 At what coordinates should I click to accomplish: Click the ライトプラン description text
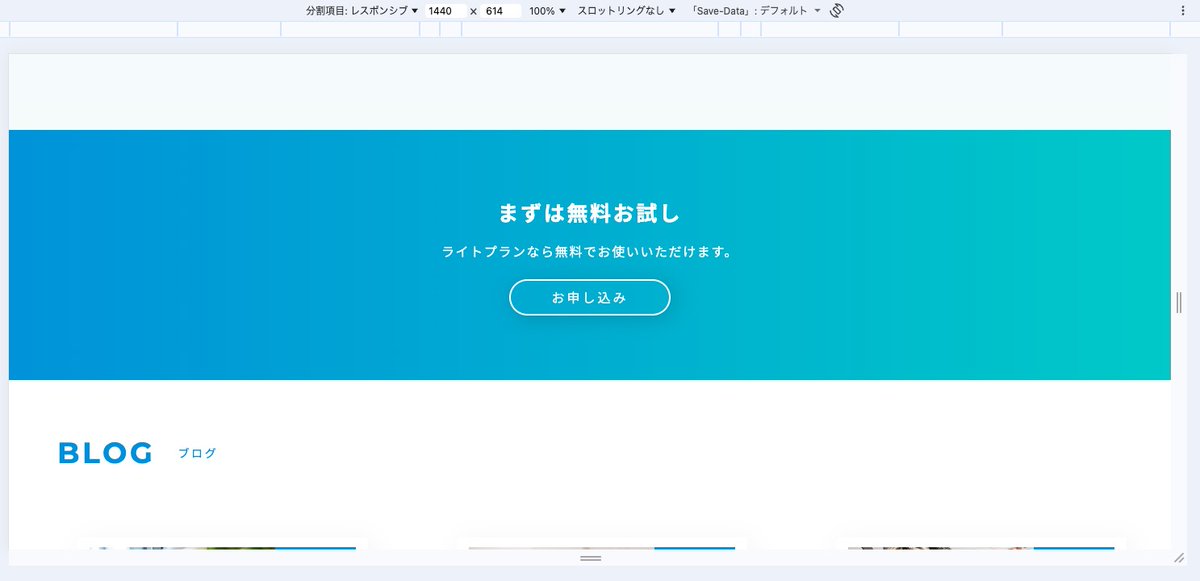click(x=589, y=252)
